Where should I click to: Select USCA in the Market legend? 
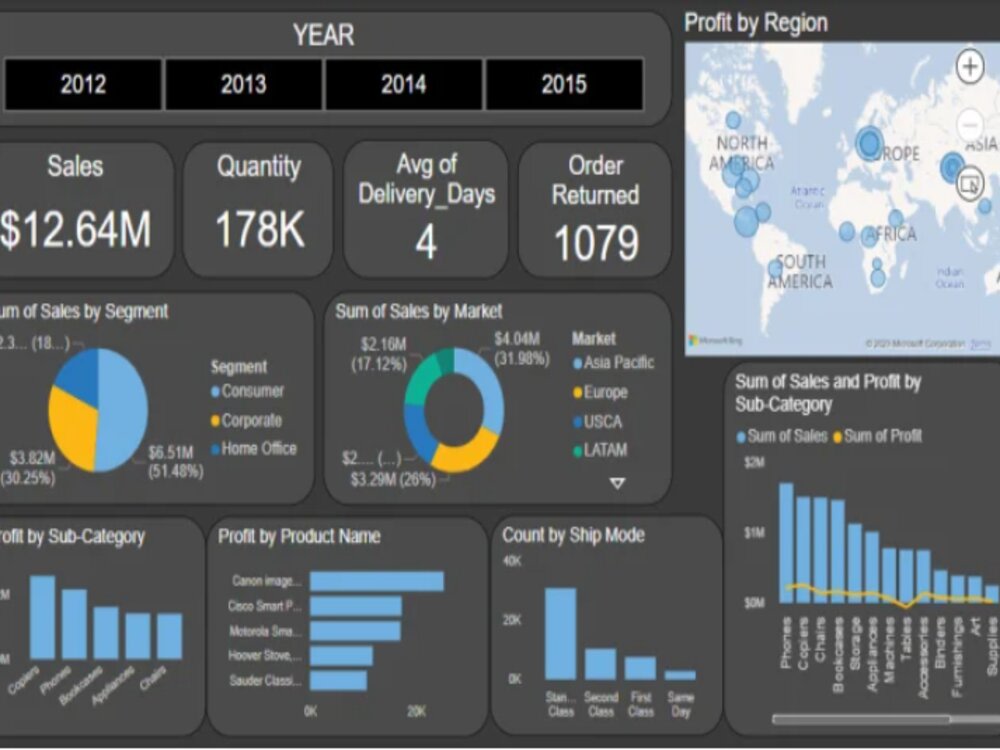pyautogui.click(x=598, y=422)
